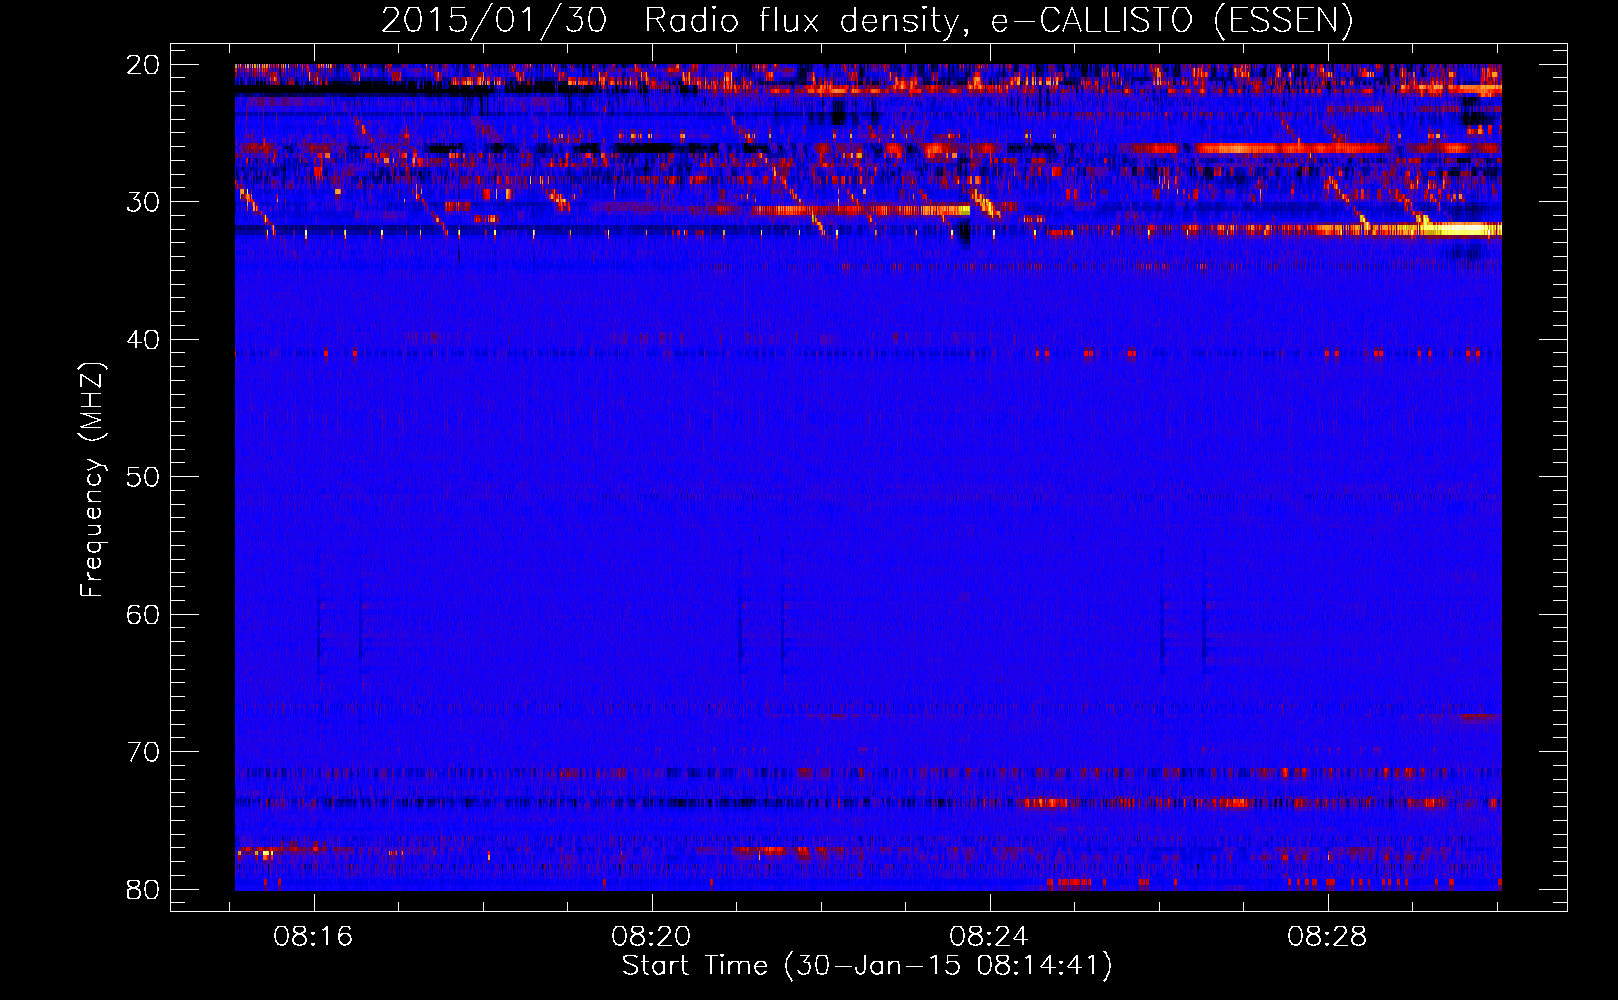Select the 30 frequency tick label
This screenshot has height=1000, width=1618.
click(x=143, y=202)
